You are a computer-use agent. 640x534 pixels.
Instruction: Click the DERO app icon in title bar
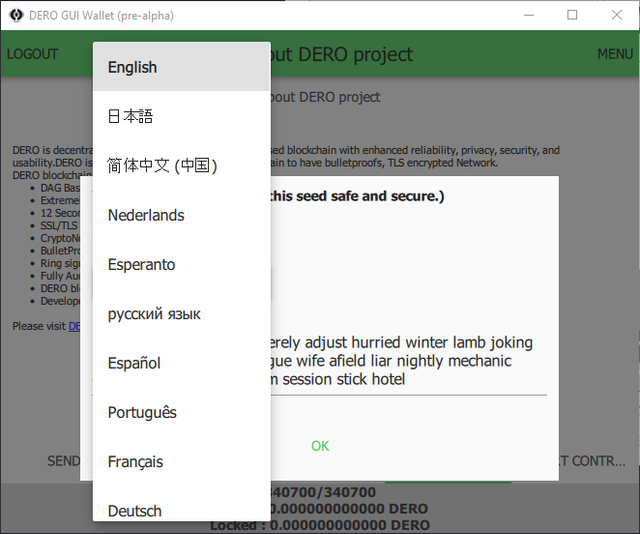(16, 15)
